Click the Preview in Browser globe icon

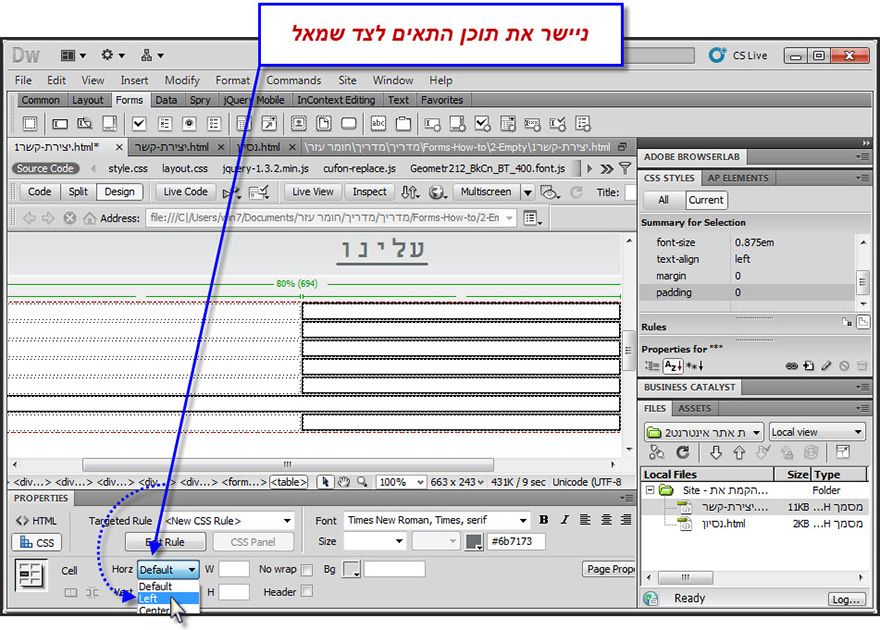437,192
